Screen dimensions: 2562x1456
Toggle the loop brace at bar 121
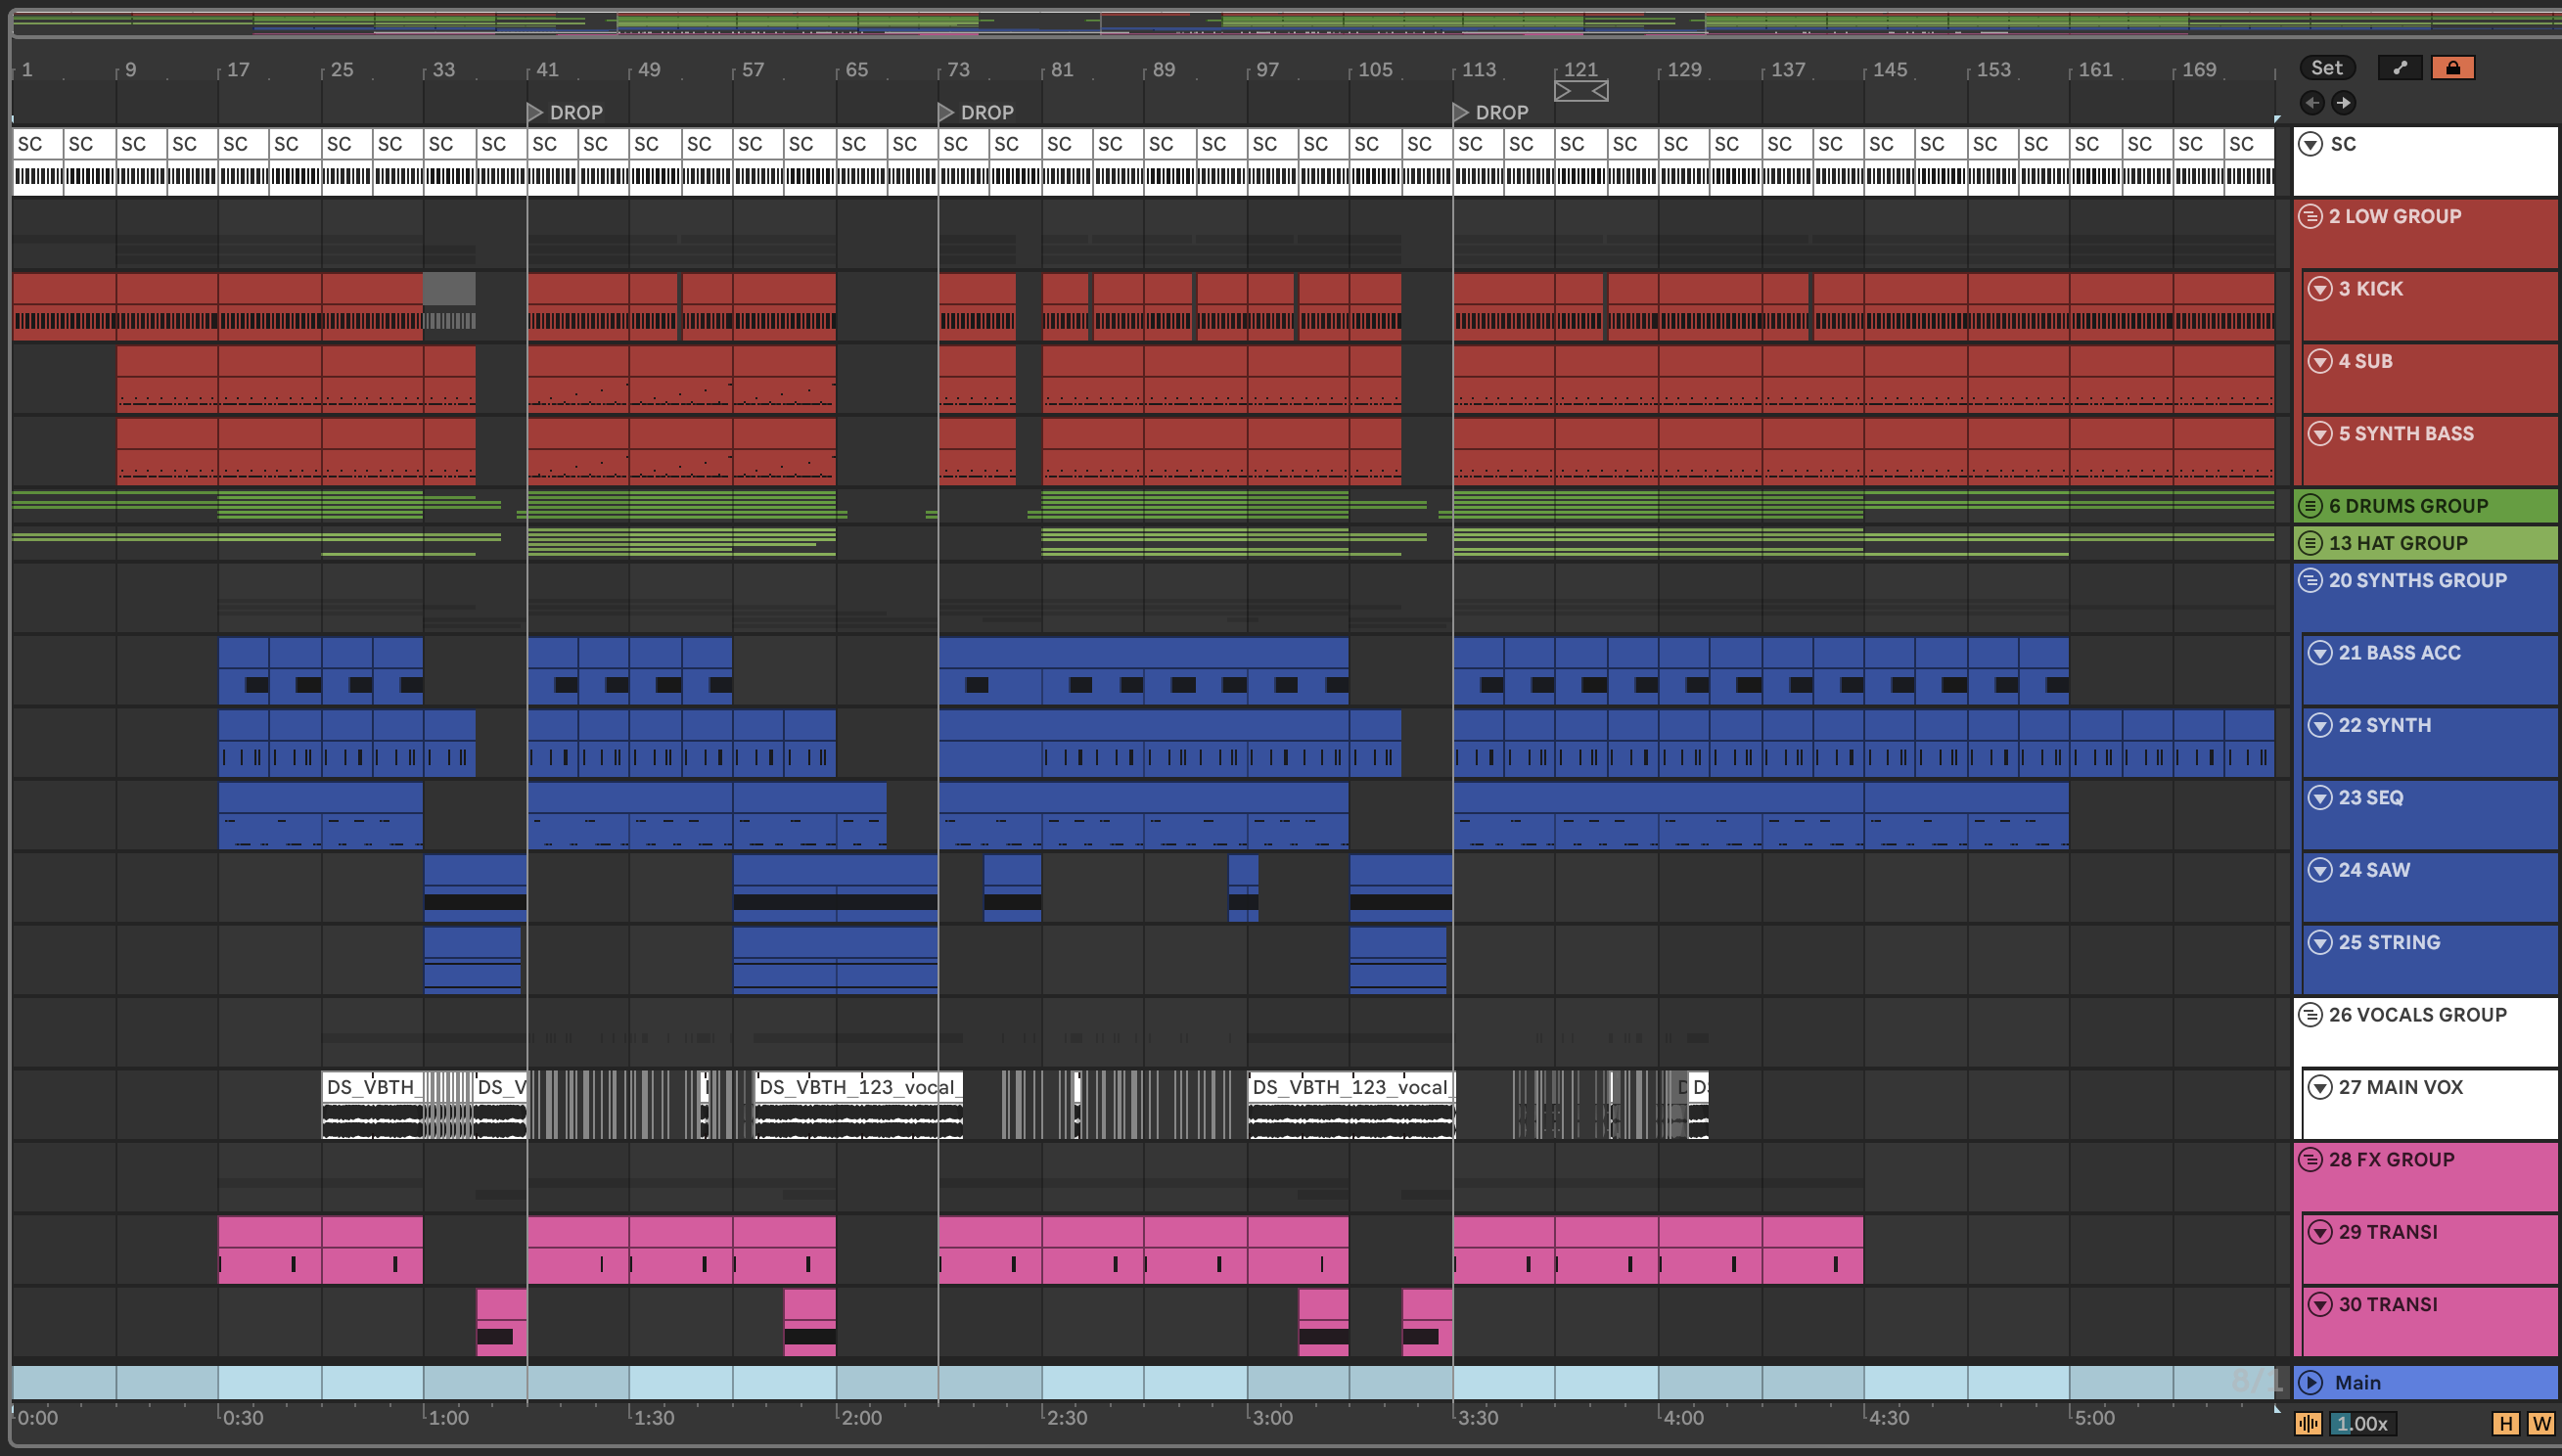tap(1581, 91)
